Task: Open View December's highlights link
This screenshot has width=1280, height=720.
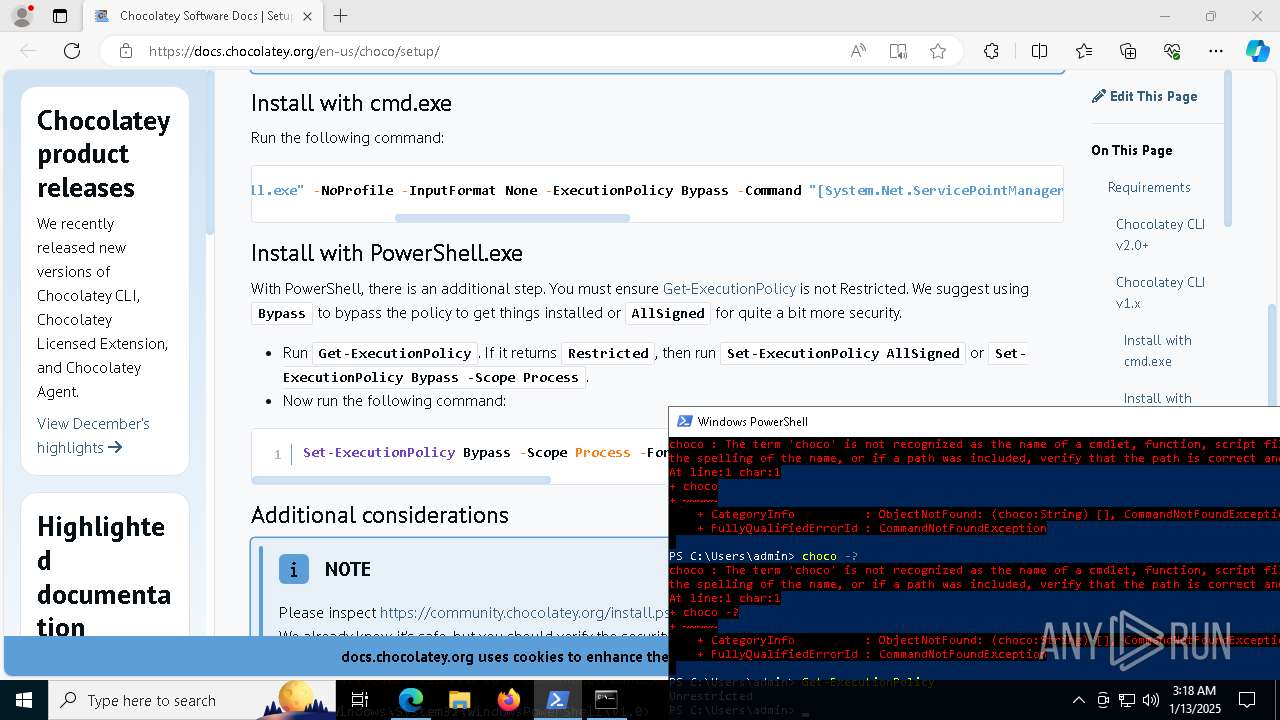Action: pos(93,435)
